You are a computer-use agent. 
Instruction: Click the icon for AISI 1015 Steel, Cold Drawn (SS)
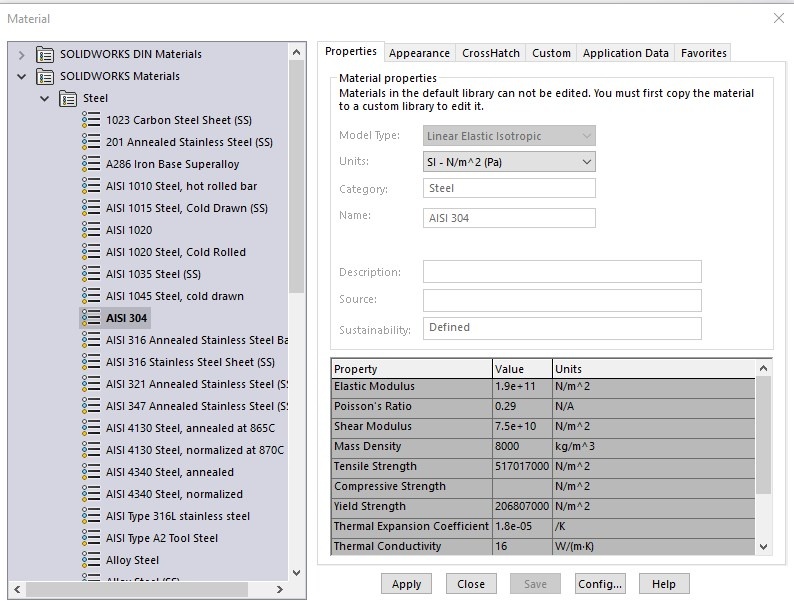91,208
